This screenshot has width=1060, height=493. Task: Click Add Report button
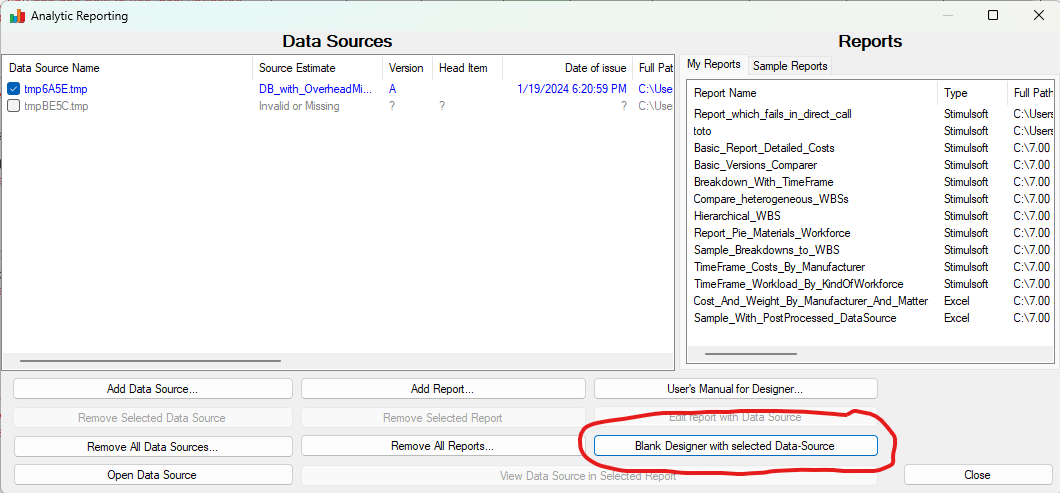442,389
